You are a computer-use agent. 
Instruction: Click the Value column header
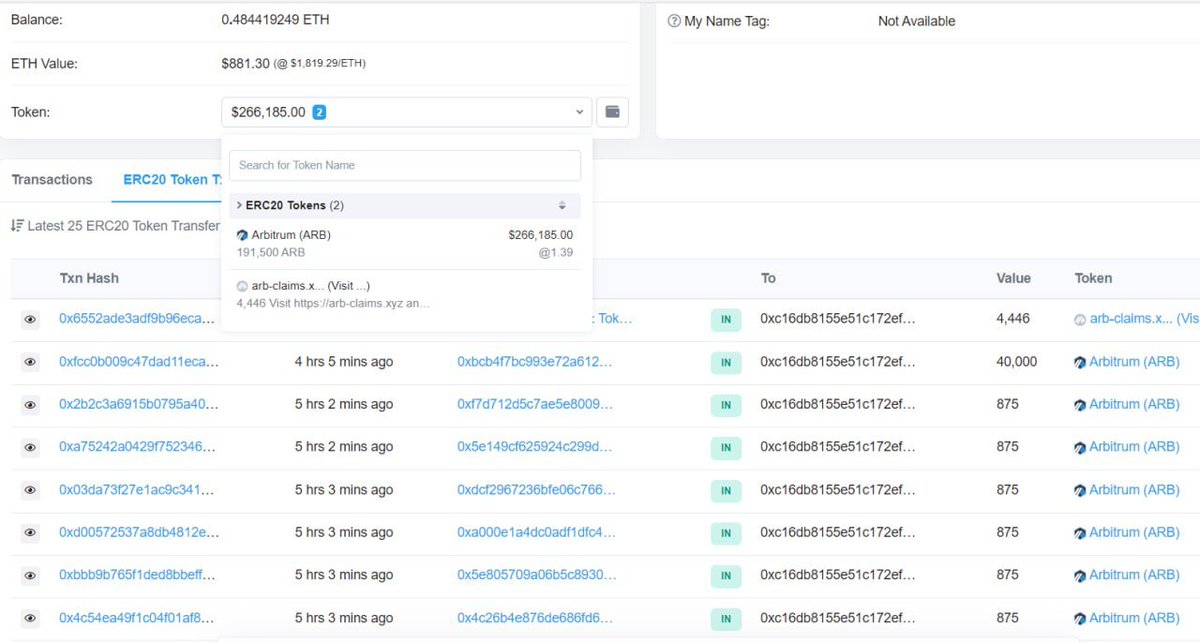pos(1013,278)
